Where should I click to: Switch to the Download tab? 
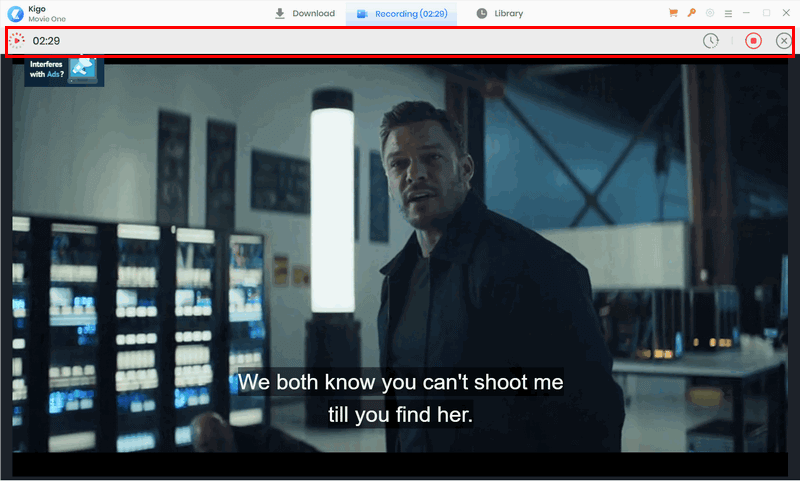tap(305, 13)
